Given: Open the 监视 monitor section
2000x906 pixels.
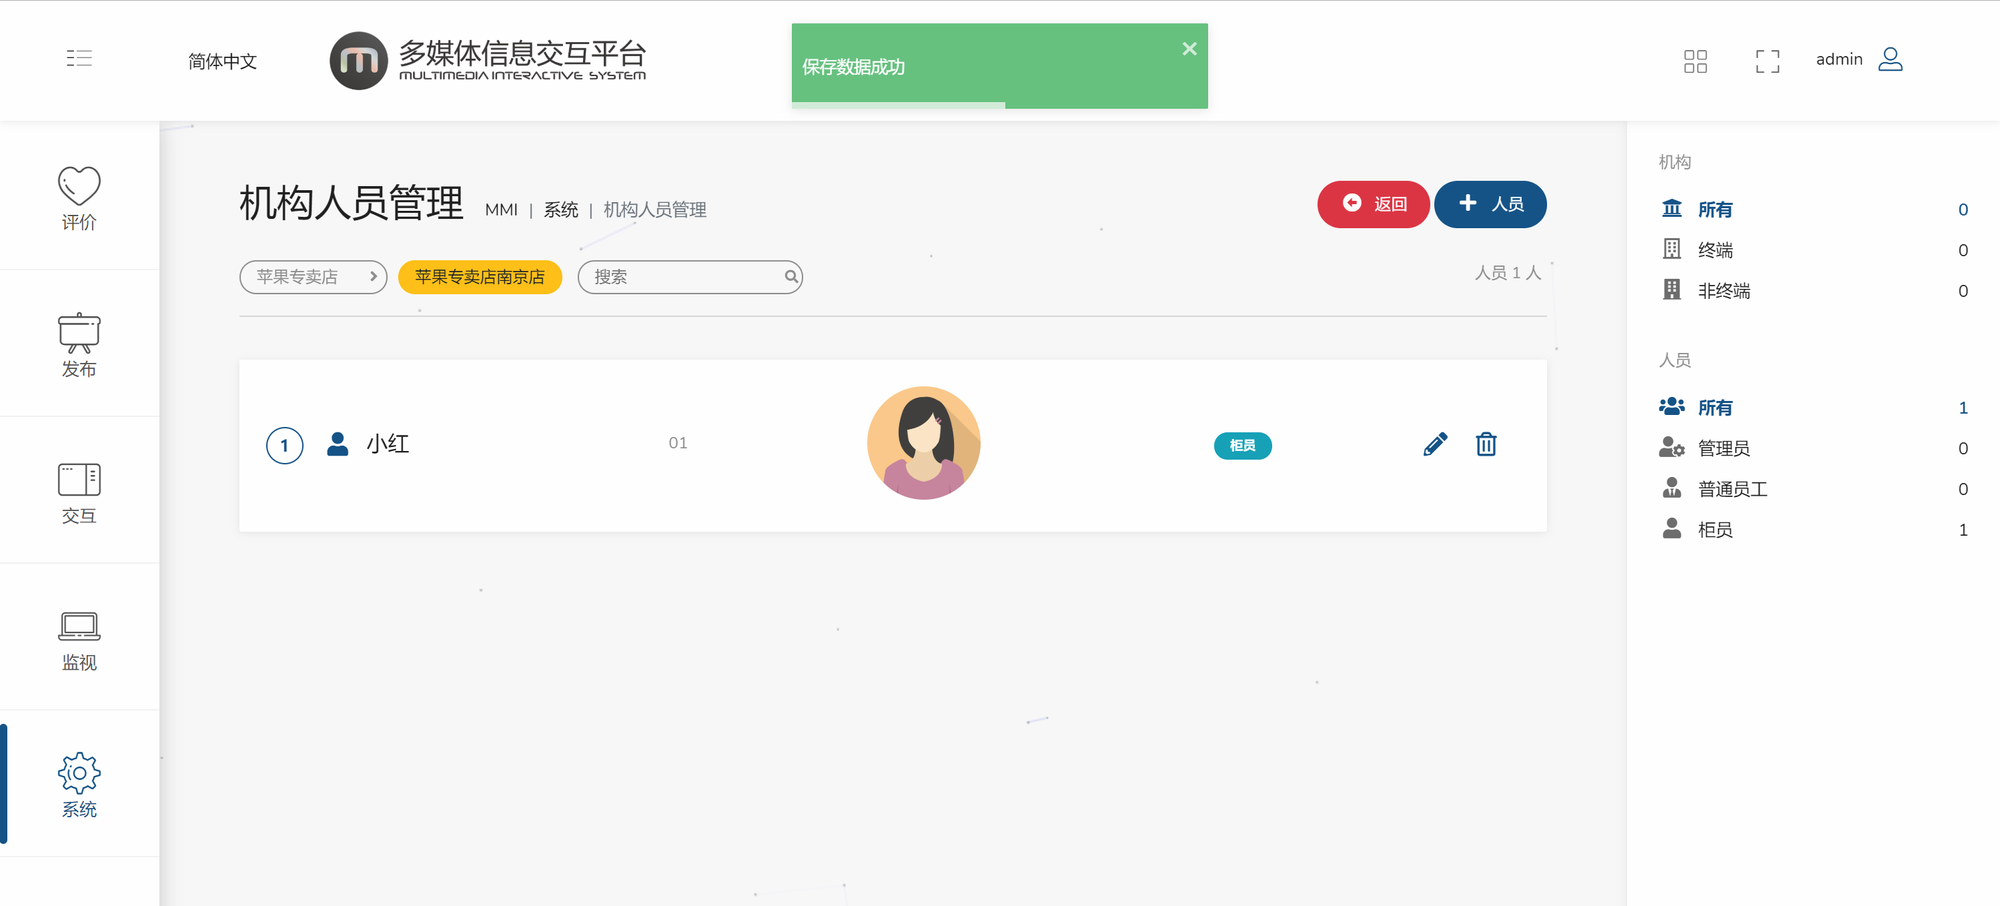Looking at the screenshot, I should pyautogui.click(x=79, y=638).
